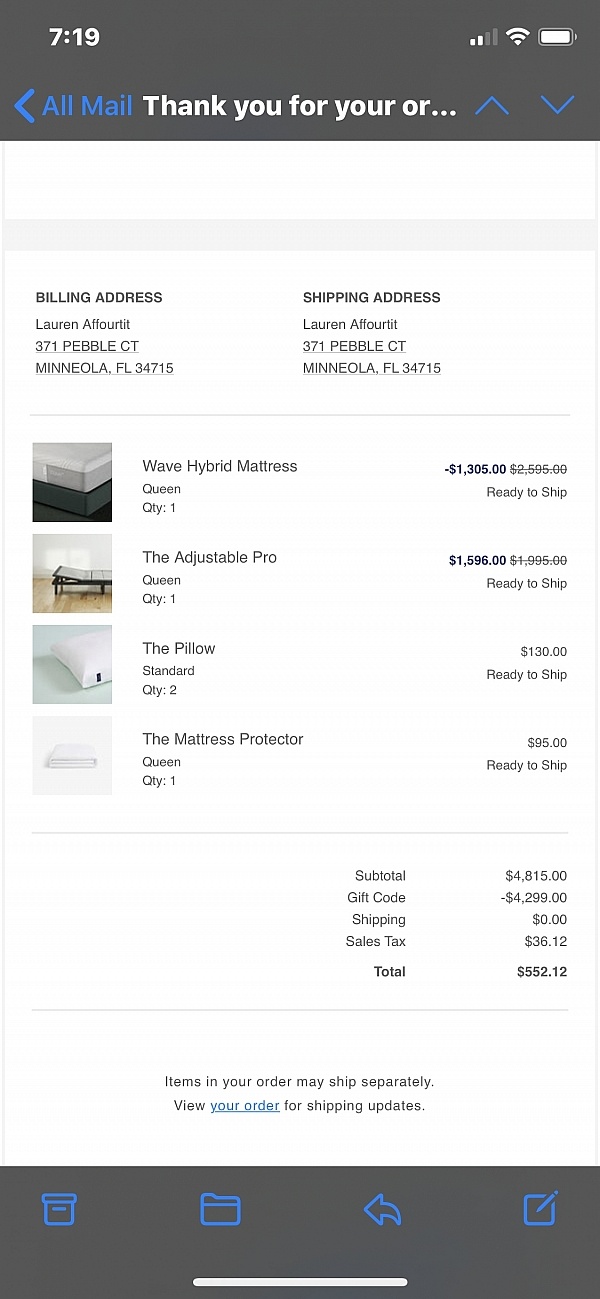This screenshot has width=600, height=1299.
Task: Tap the battery indicator in status bar
Action: point(558,38)
